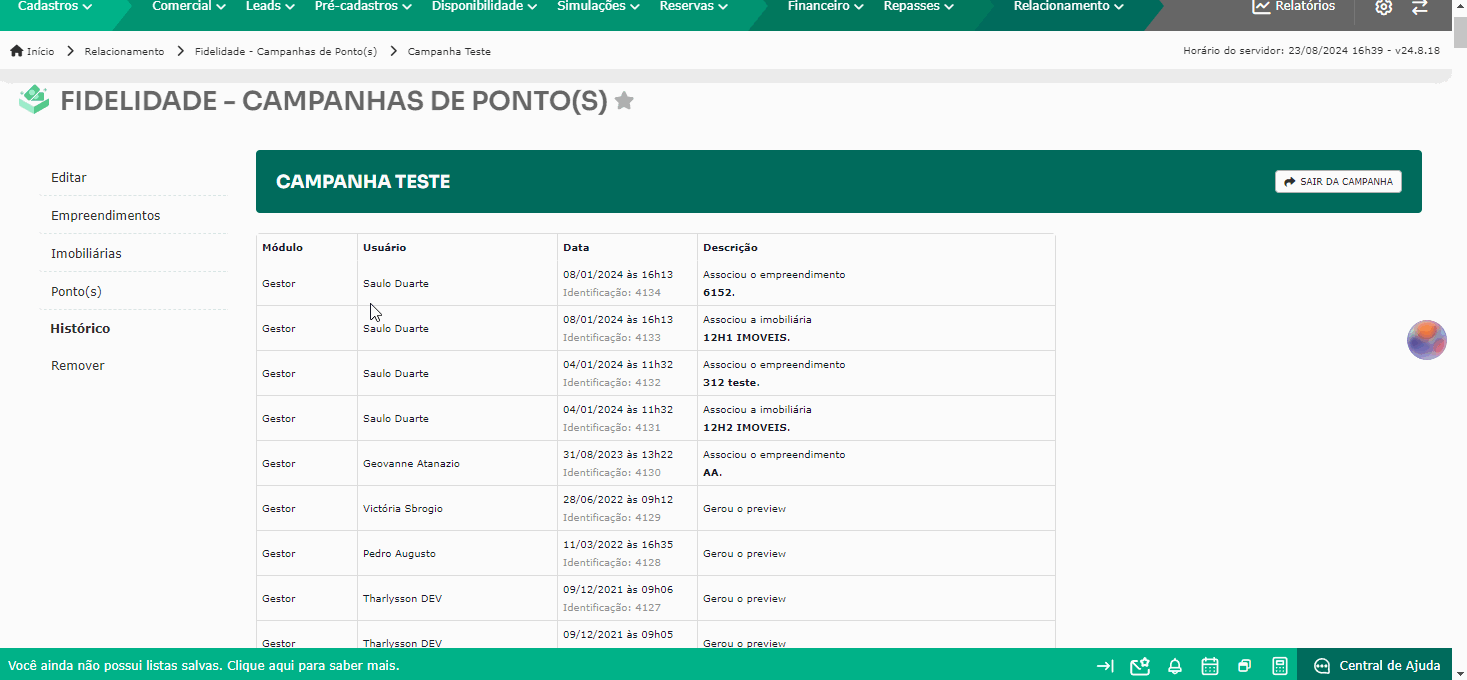This screenshot has width=1467, height=680.
Task: Click the swap arrows icon in top bar
Action: click(1419, 7)
